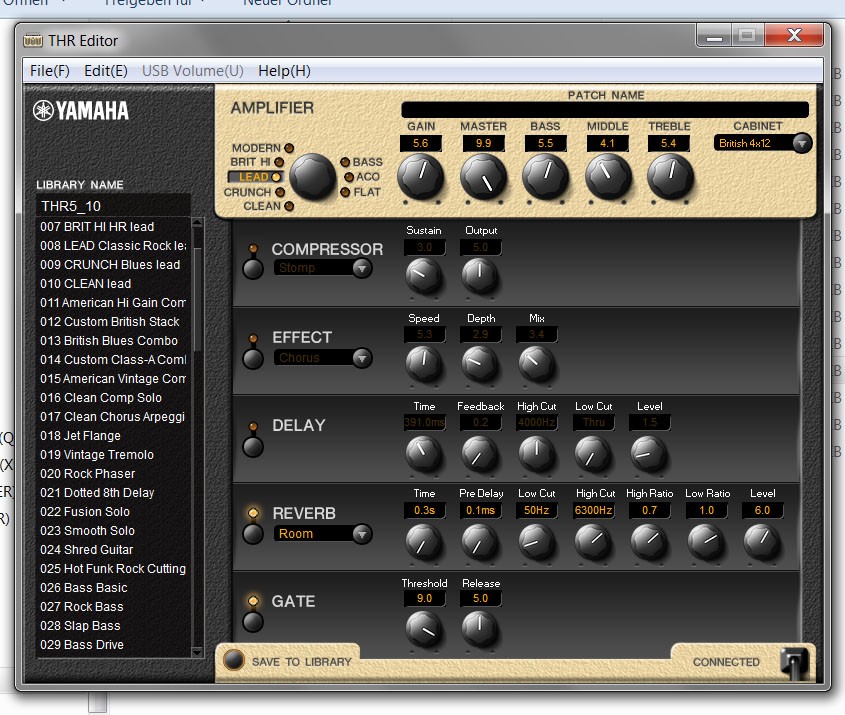Select the CLEAN amp type
This screenshot has width=845, height=715.
tap(268, 206)
